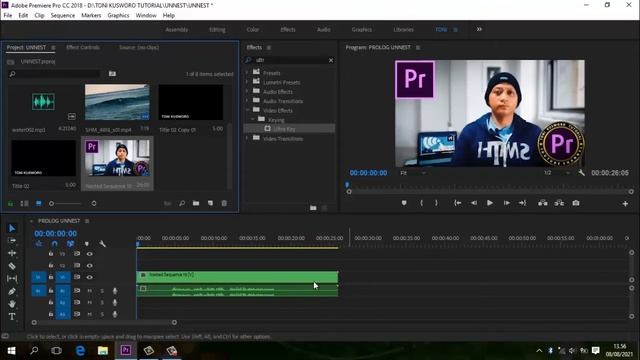Screen dimensions: 640x360
Task: Expand the Audio Transitions folder
Action: pyautogui.click(x=247, y=100)
